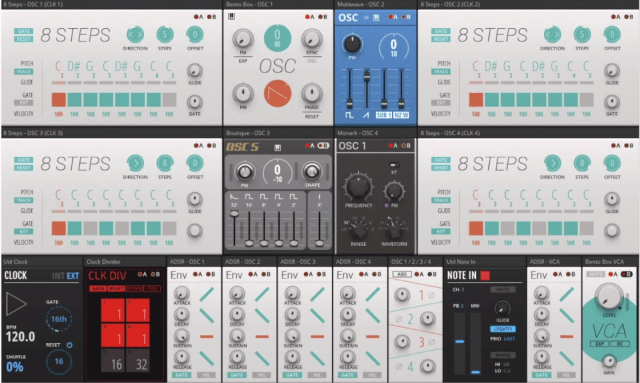Click the mod wheel slider in Note In
This screenshot has width=640, height=383.
[x=475, y=343]
